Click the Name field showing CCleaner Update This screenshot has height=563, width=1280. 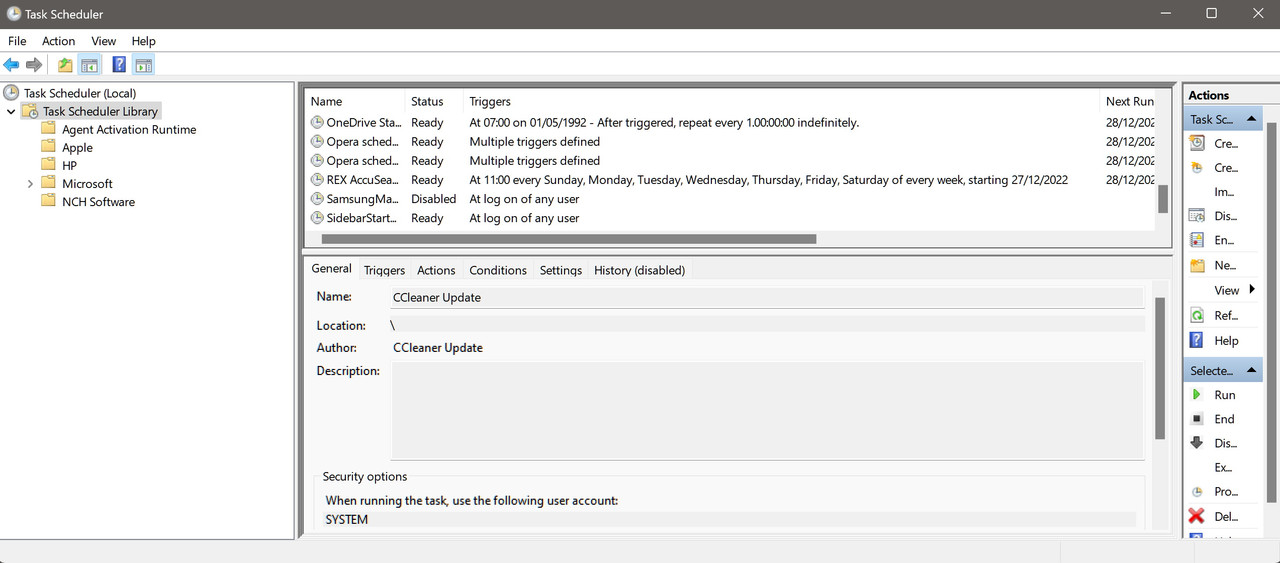(x=767, y=297)
